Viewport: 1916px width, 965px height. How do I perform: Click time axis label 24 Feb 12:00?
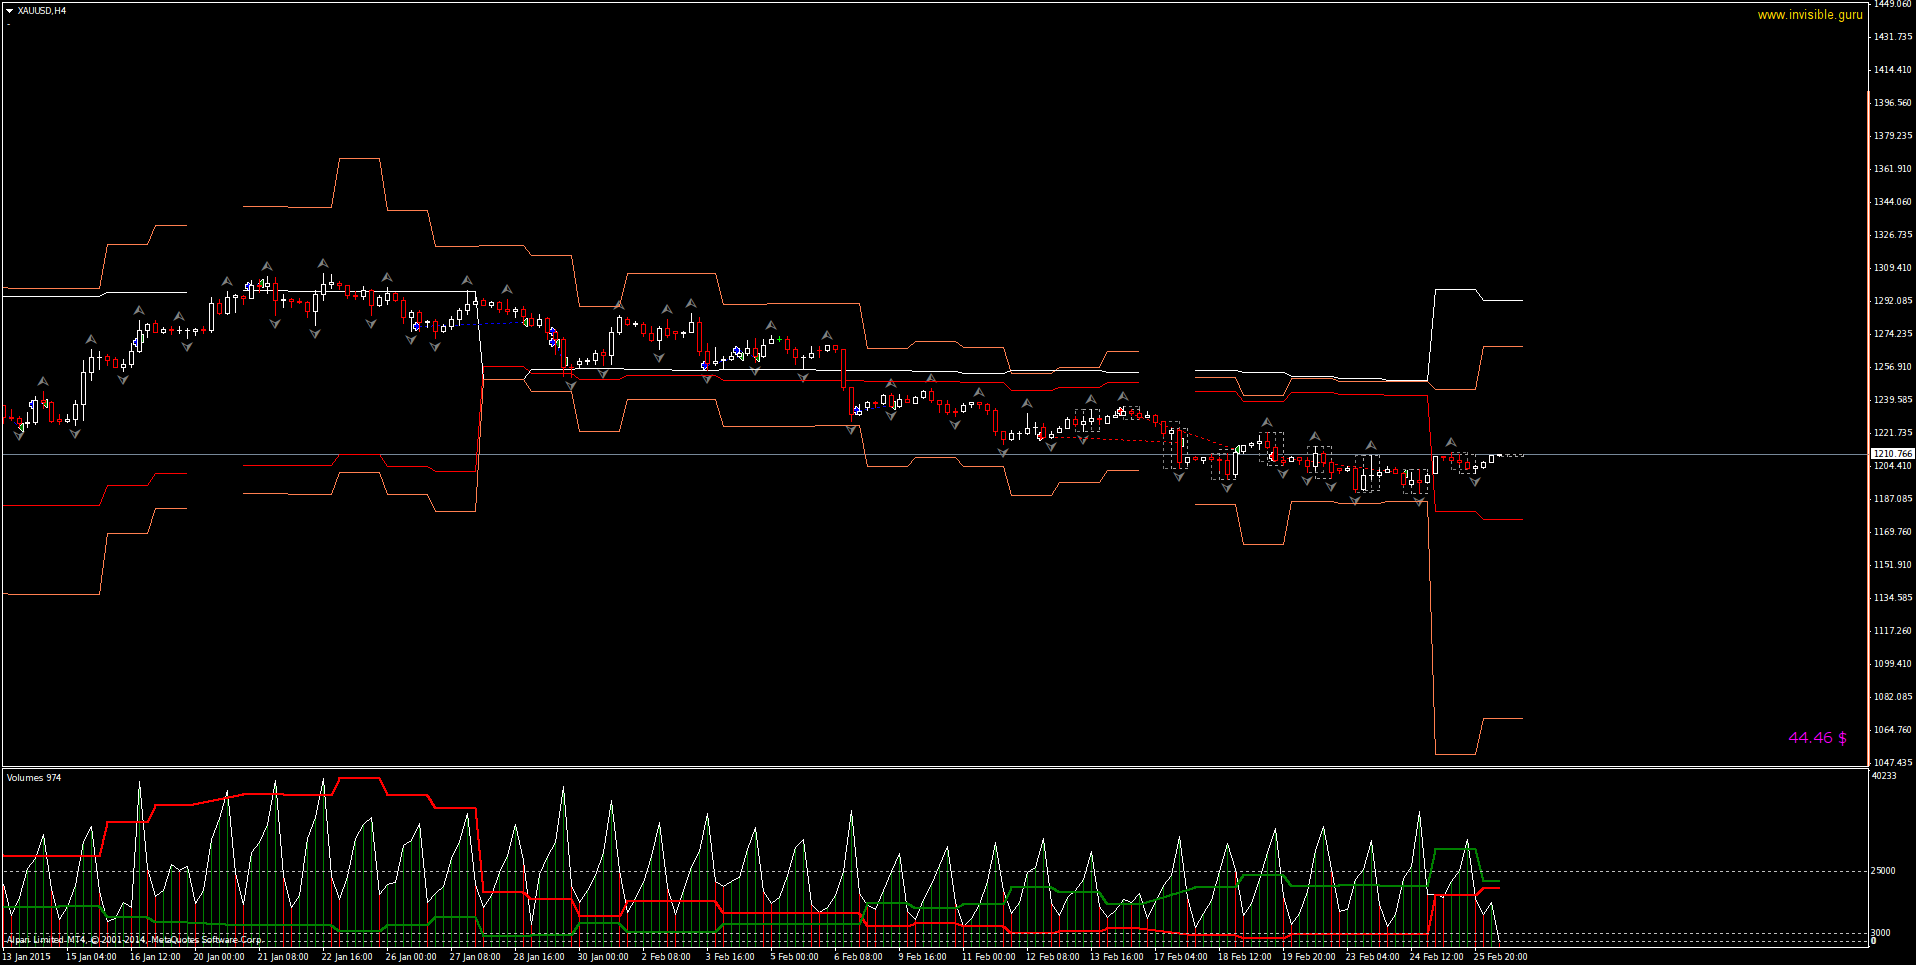pyautogui.click(x=1437, y=957)
